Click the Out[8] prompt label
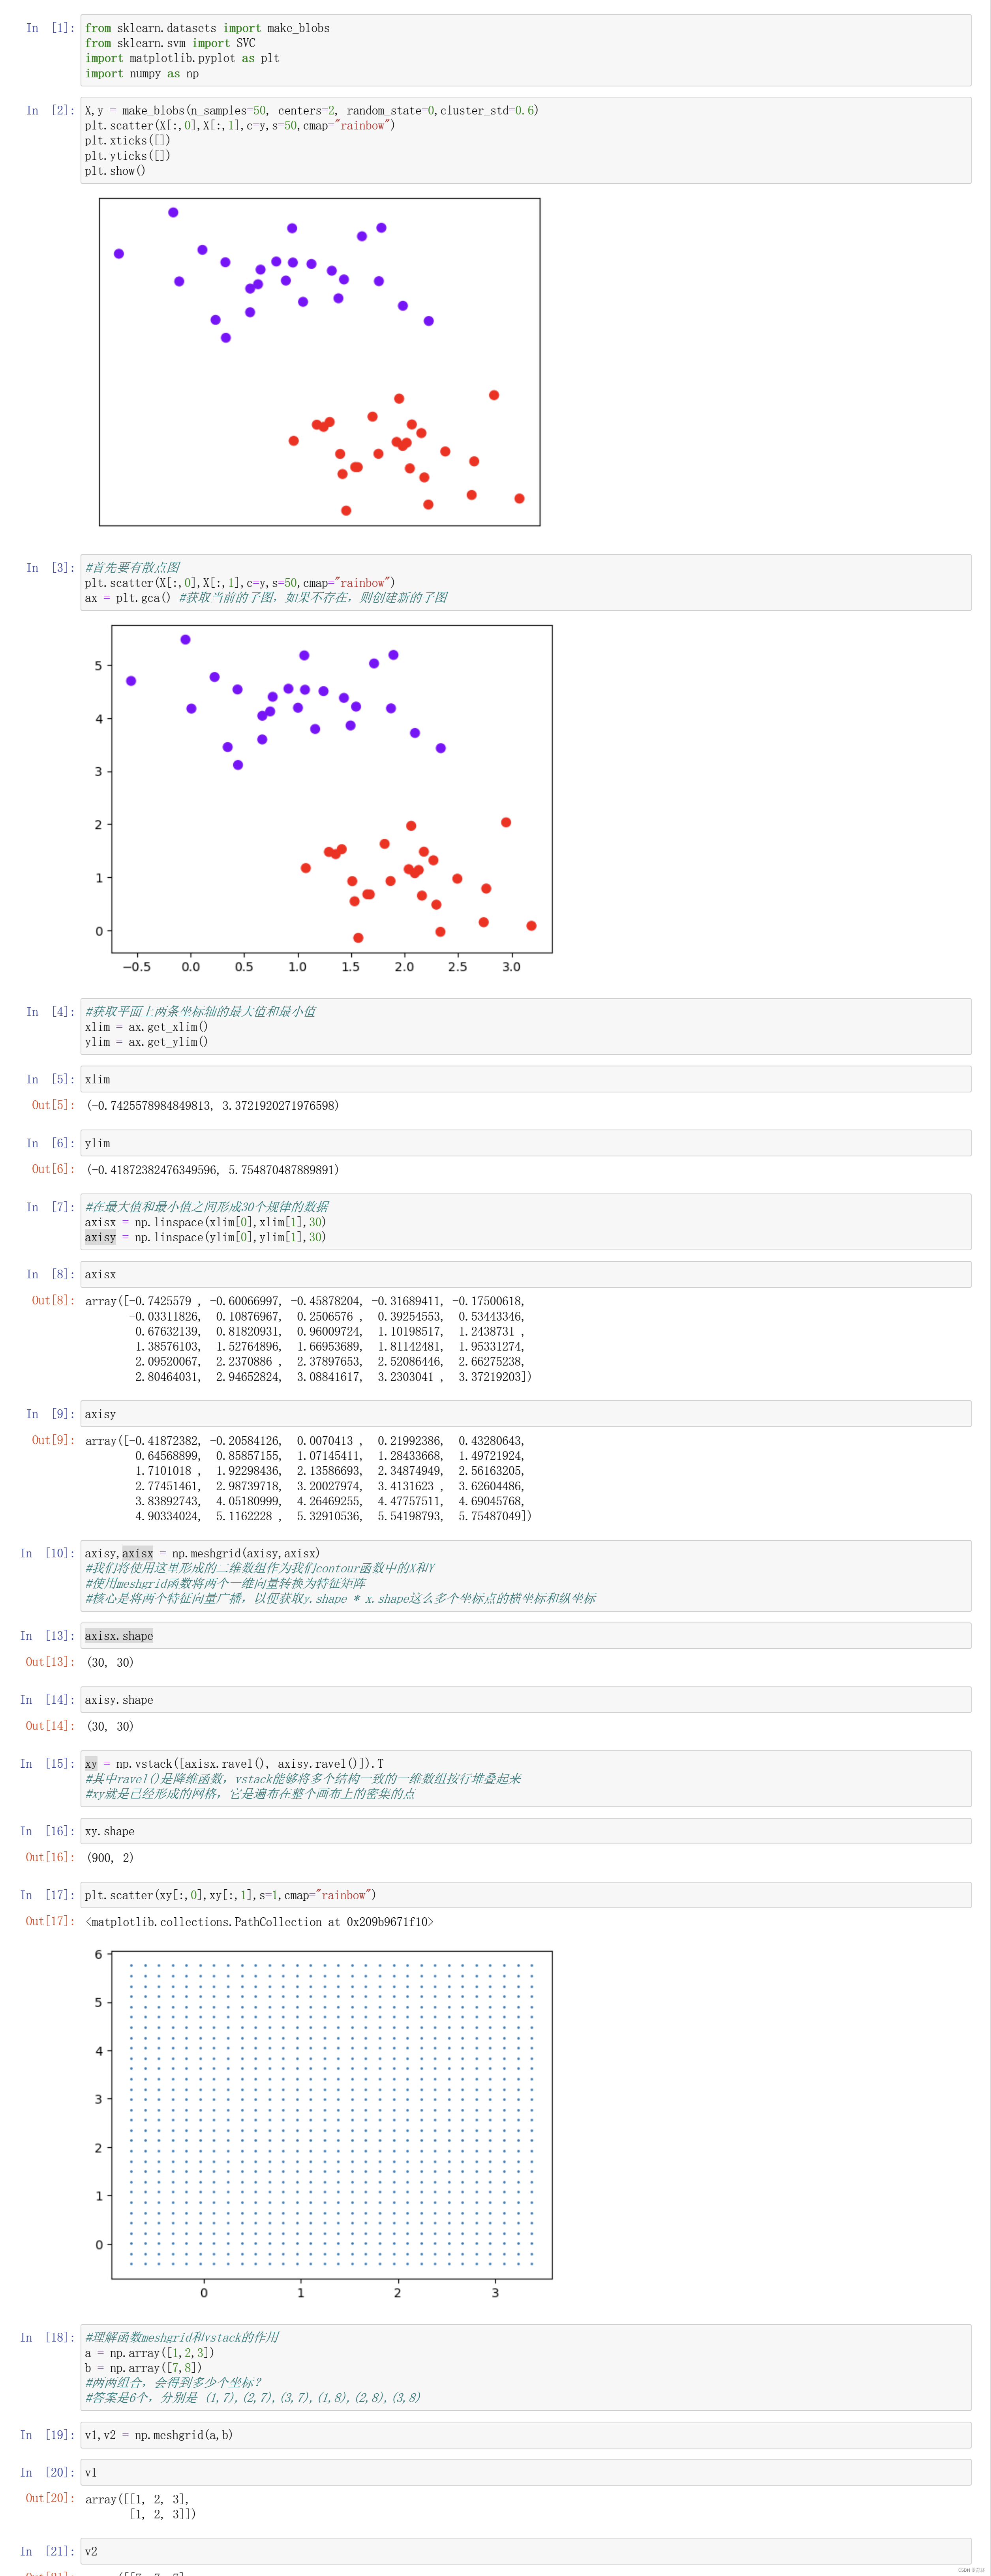The width and height of the screenshot is (991, 2576). 53,1300
